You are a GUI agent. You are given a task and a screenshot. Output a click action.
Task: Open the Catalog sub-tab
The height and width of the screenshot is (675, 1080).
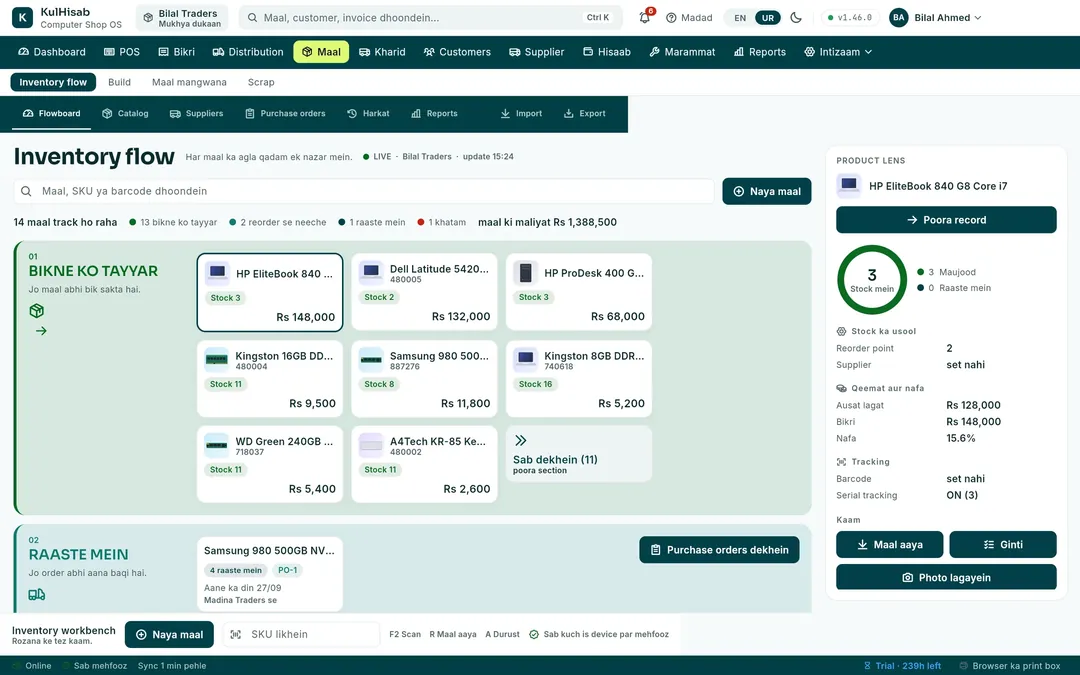pyautogui.click(x=125, y=114)
